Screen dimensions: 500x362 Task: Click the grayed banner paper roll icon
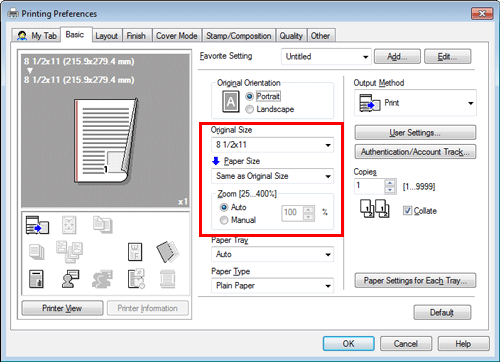point(168,279)
